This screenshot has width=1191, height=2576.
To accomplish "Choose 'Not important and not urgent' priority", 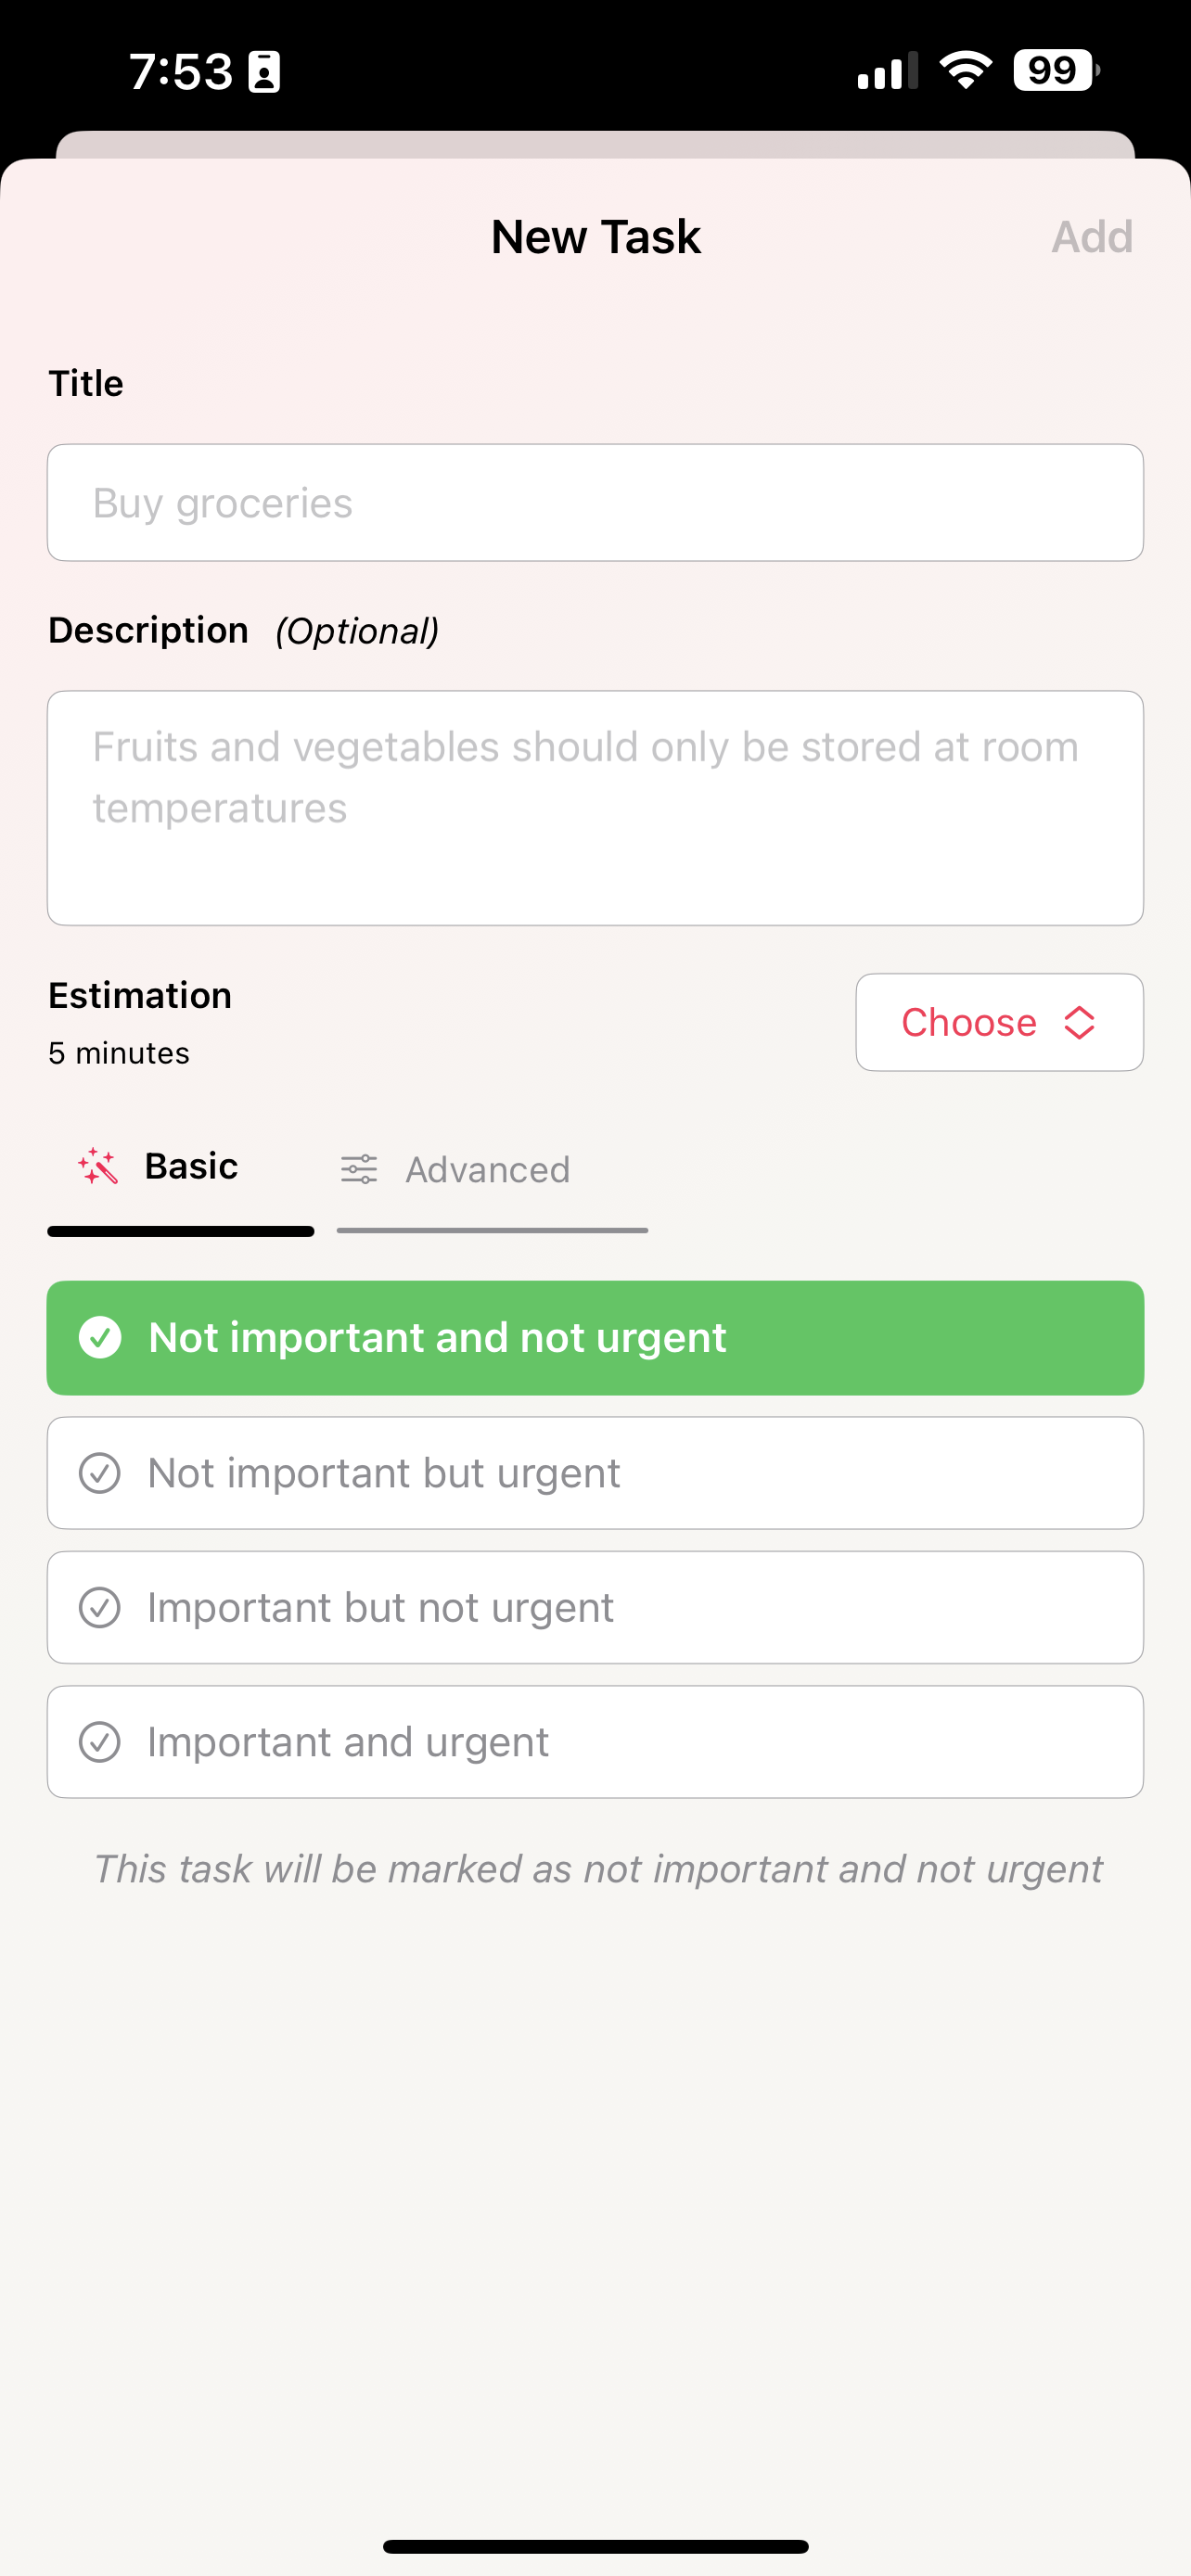I will [595, 1338].
